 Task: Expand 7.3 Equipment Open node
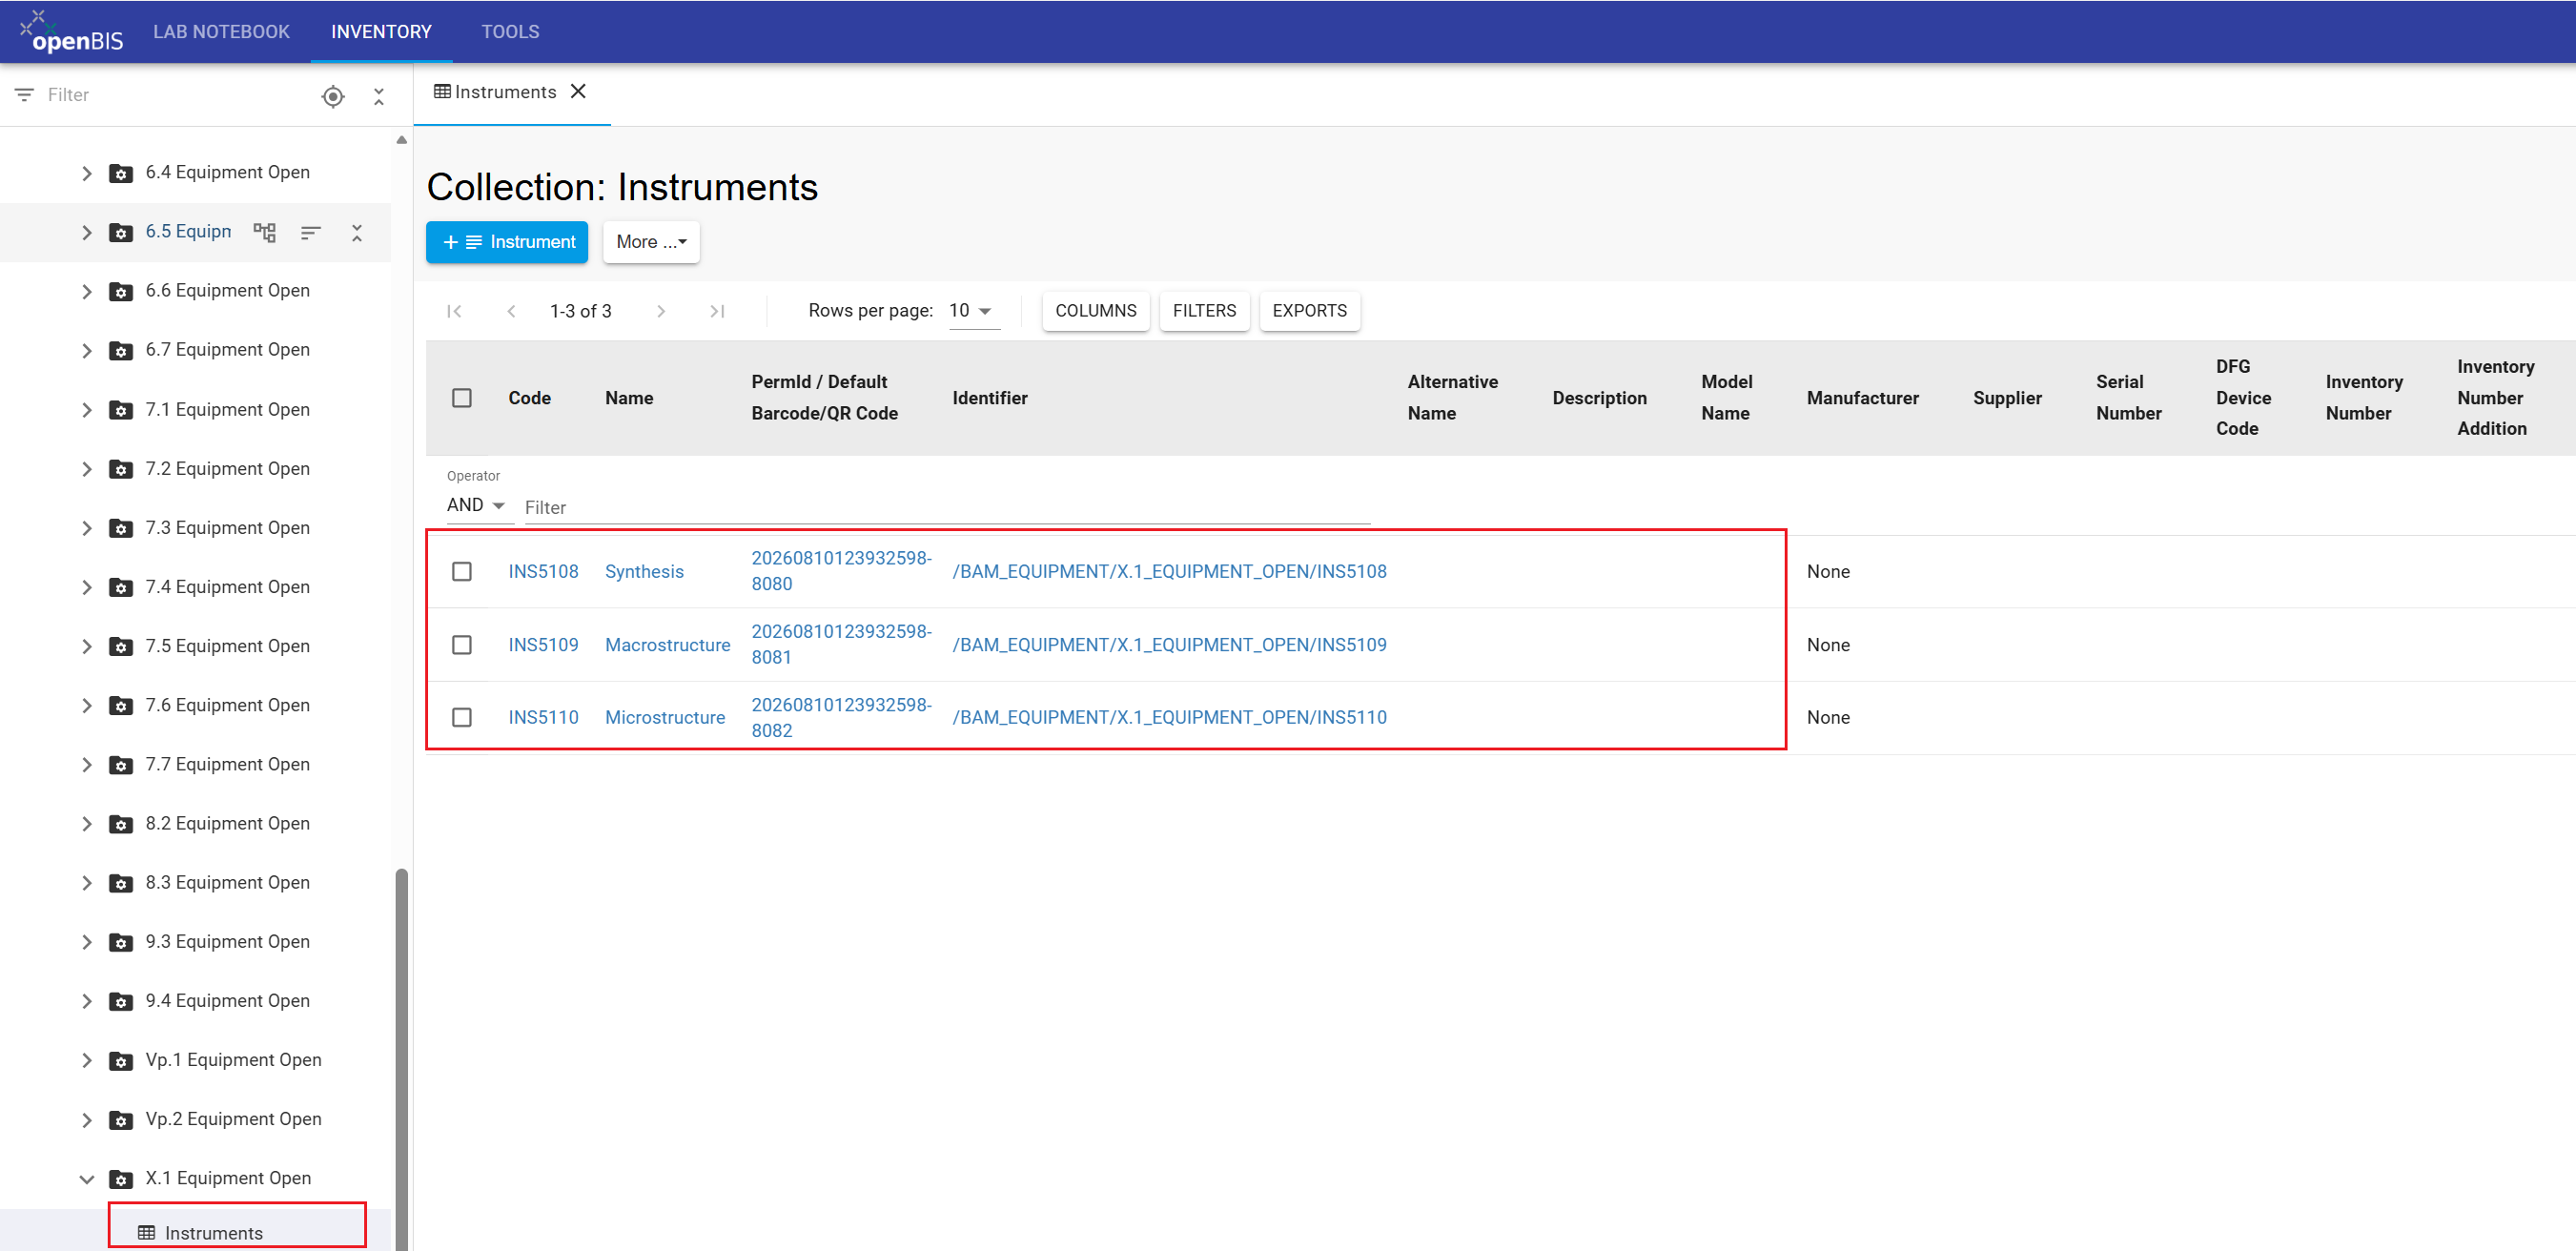coord(87,528)
